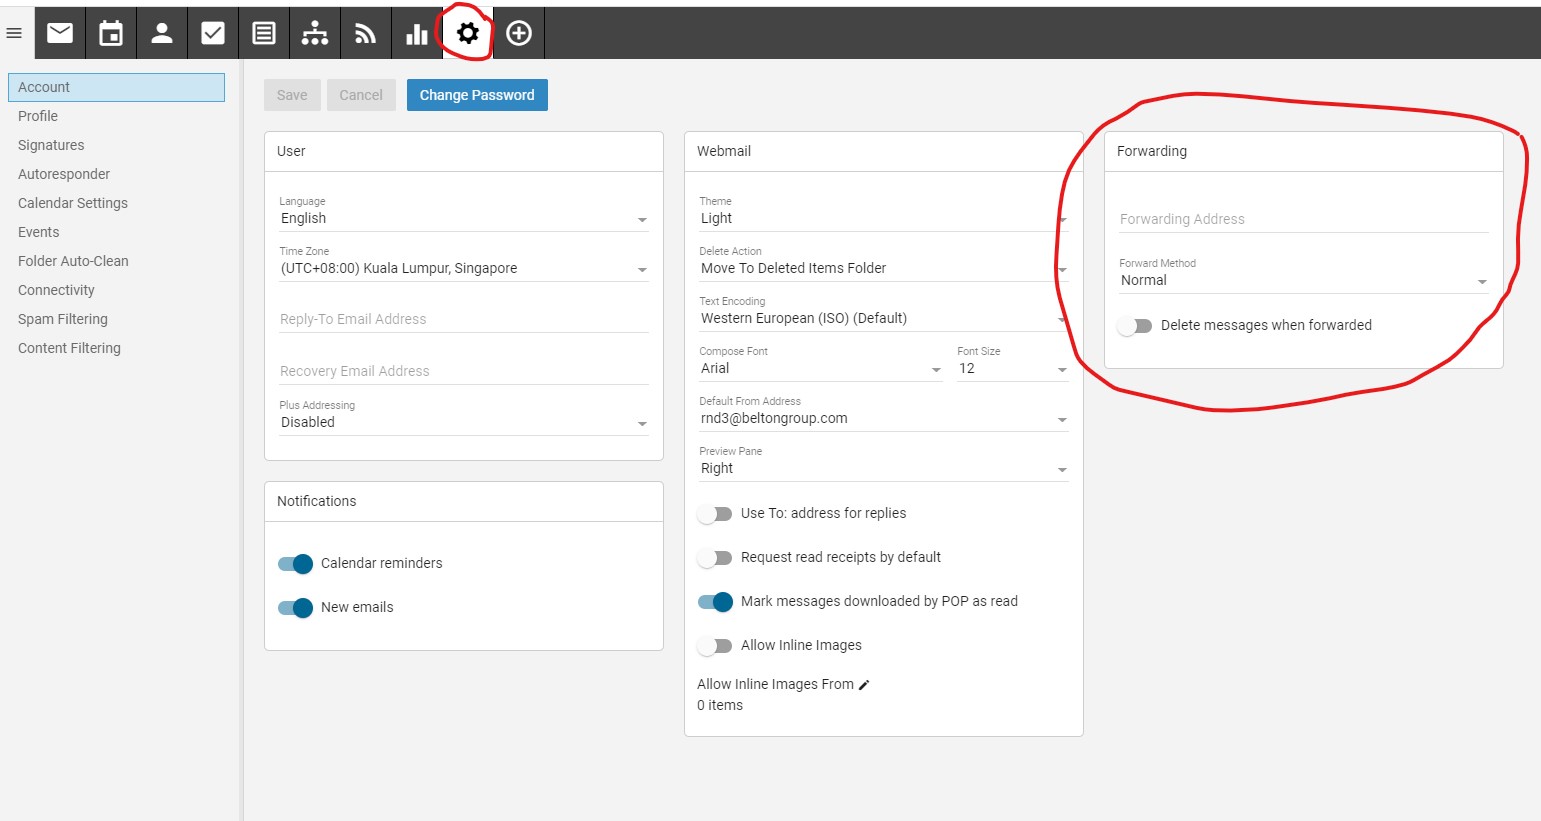
Task: Open the Language dropdown
Action: (464, 213)
